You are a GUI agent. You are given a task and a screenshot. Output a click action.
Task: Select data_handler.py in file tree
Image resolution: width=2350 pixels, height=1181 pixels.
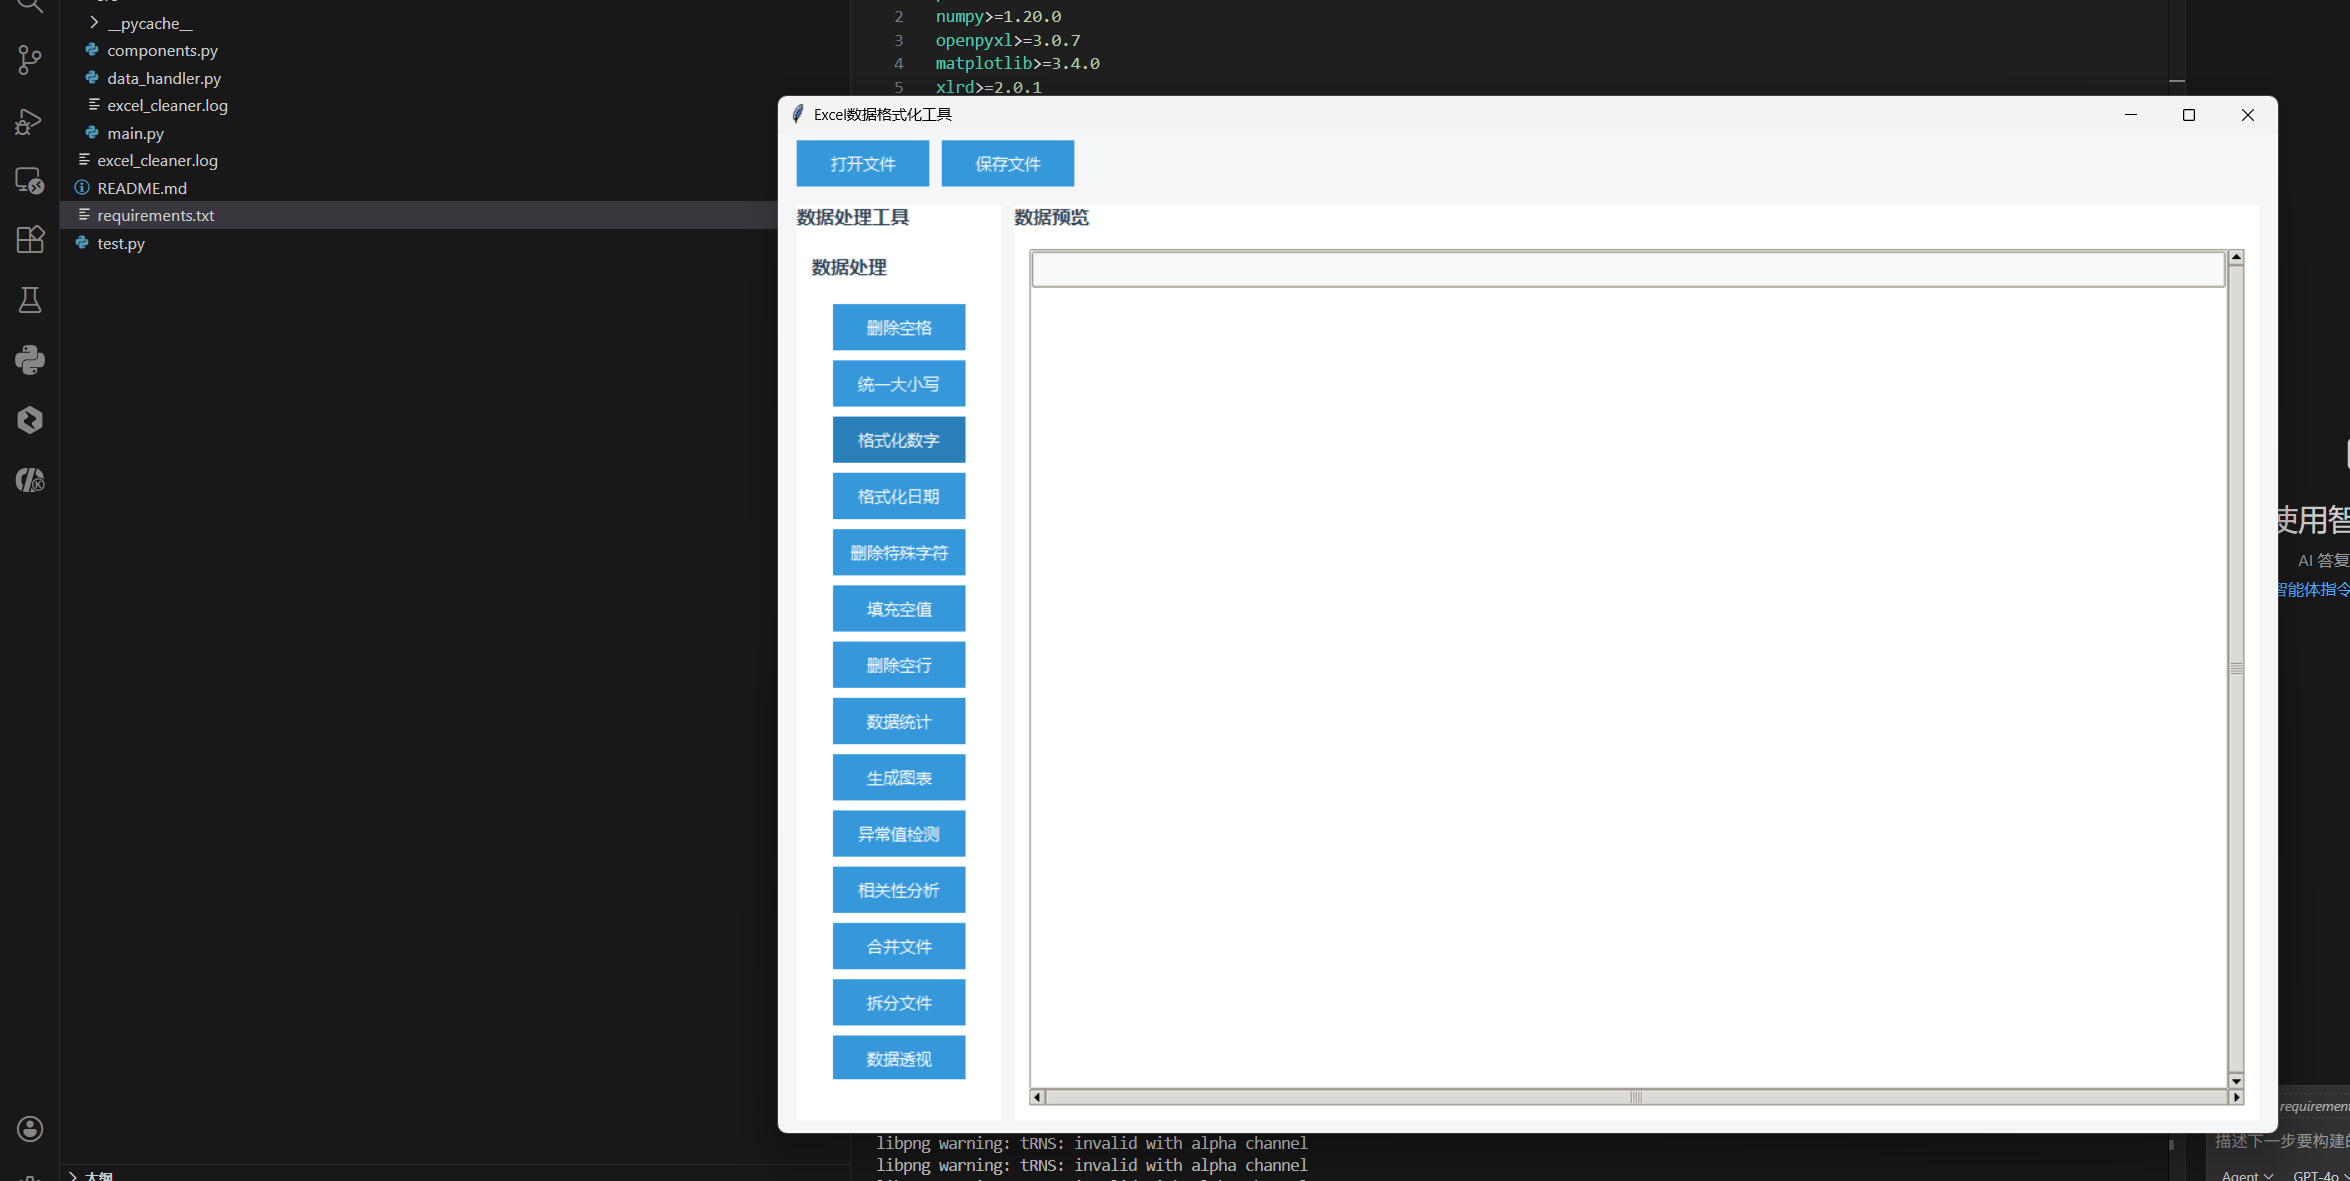tap(164, 78)
